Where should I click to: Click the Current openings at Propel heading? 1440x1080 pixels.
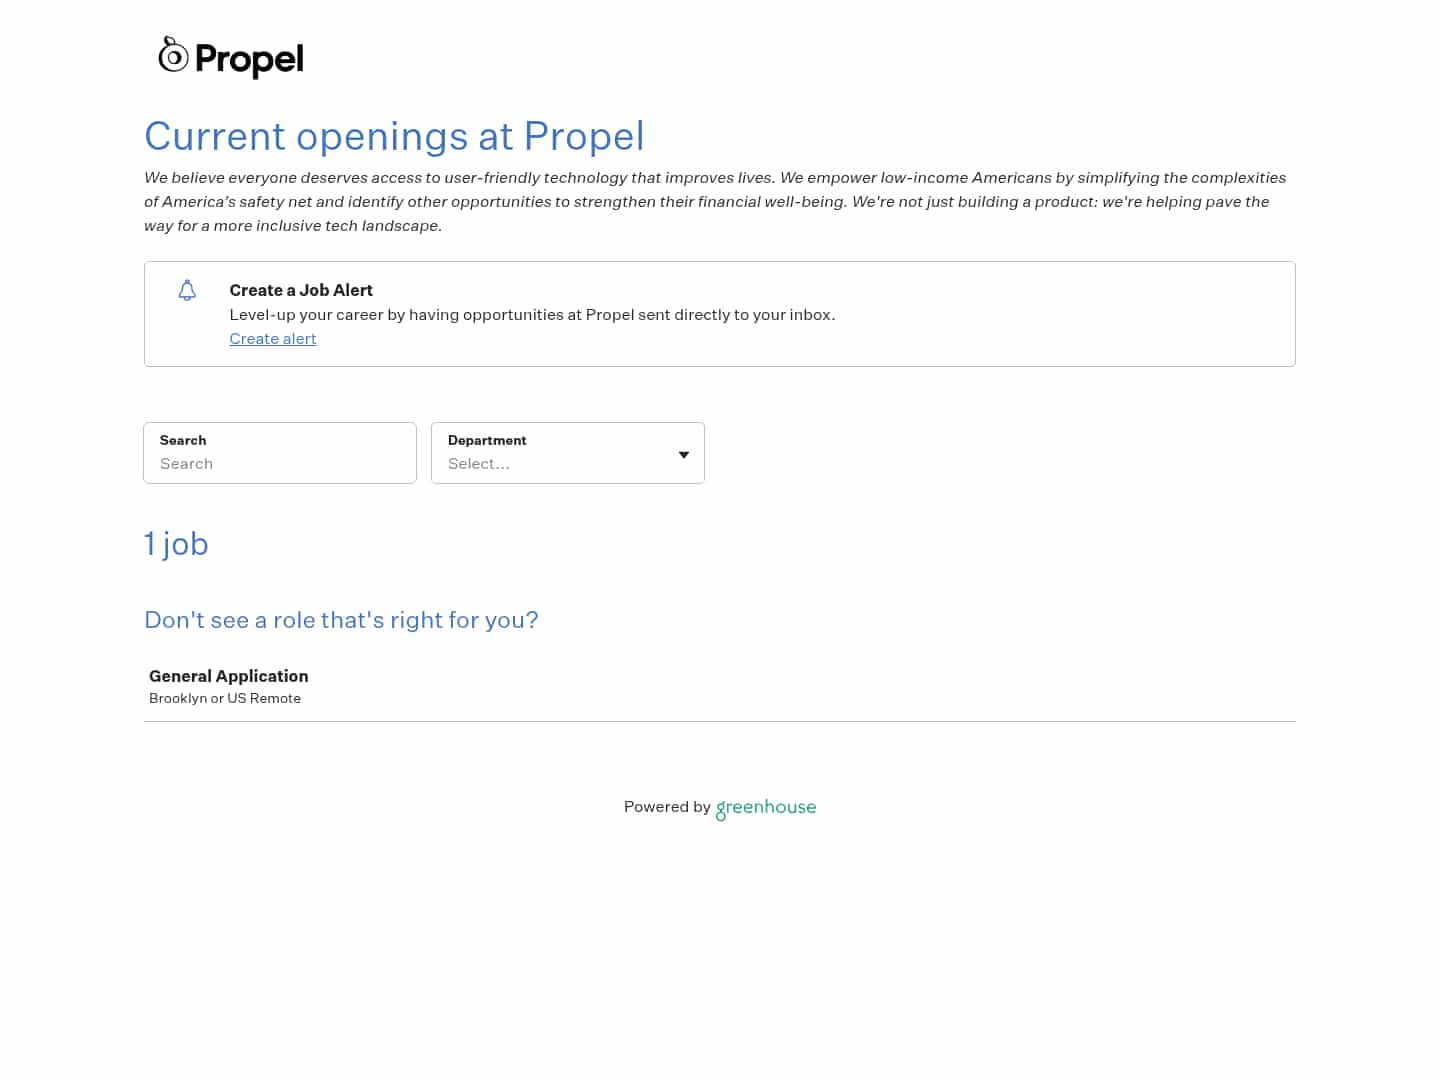[394, 136]
